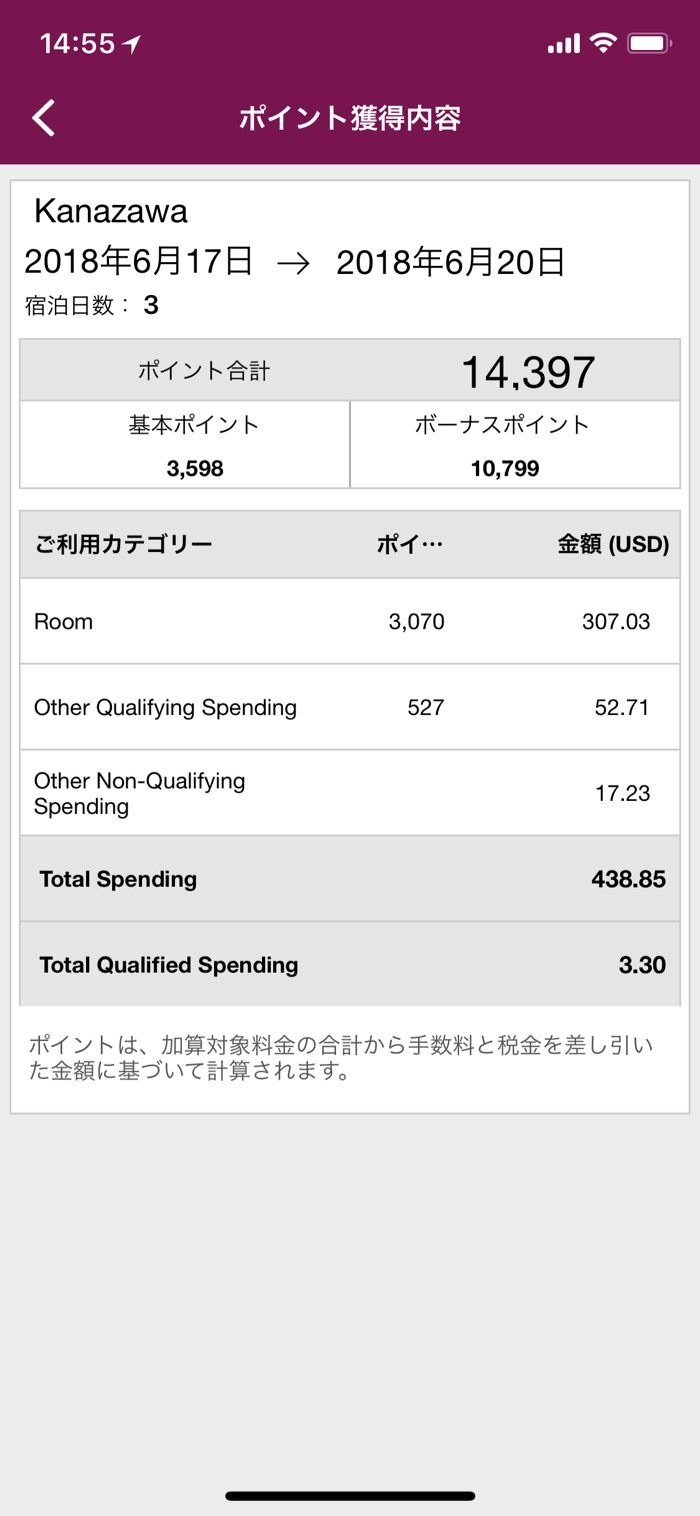The width and height of the screenshot is (700, 1516).
Task: Tap the back arrow icon
Action: click(43, 118)
